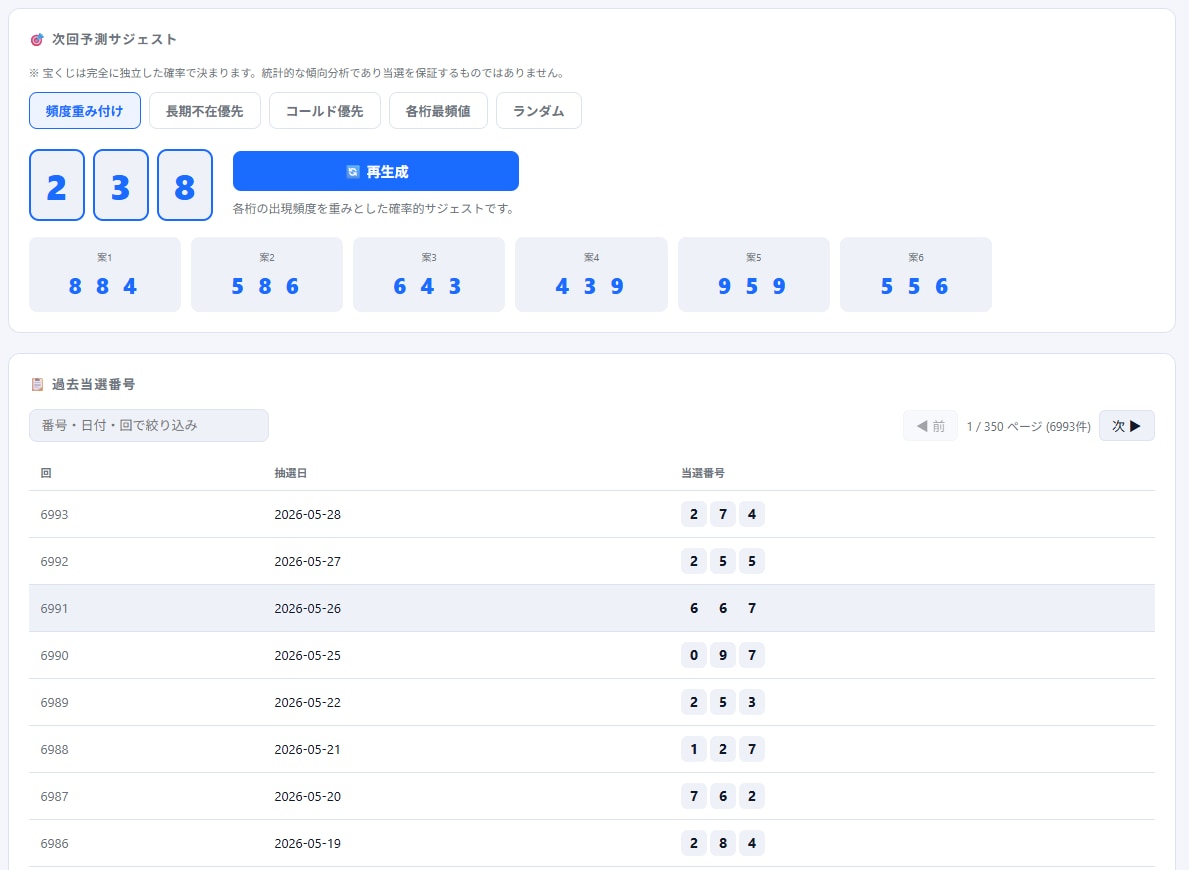Click digit 0 chip in row 6990
Screen dimensions: 1189x870
[x=694, y=655]
